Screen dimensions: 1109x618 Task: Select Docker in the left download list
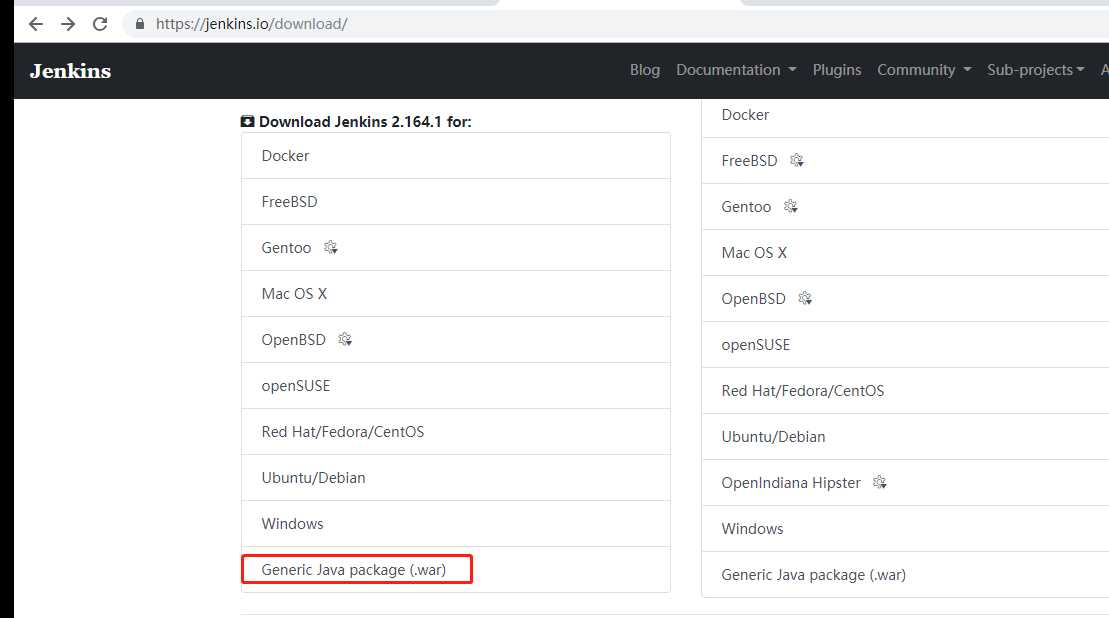pos(455,156)
